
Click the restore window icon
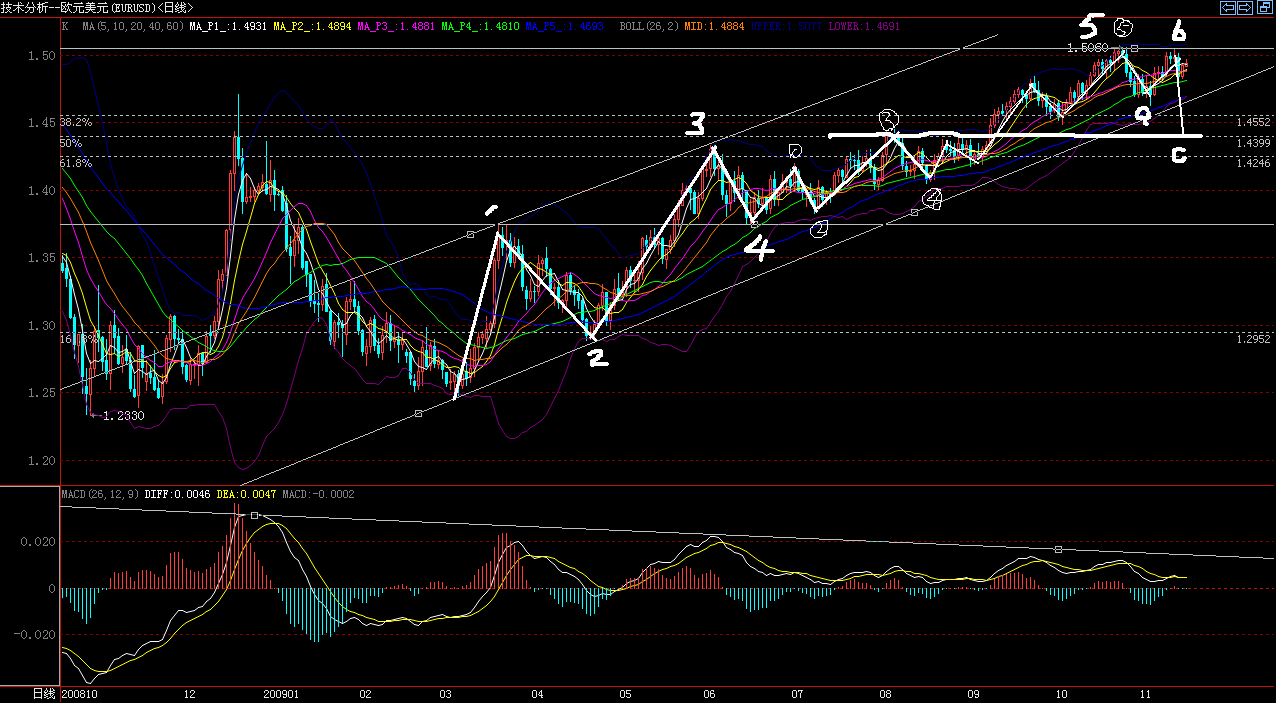[x=1263, y=8]
